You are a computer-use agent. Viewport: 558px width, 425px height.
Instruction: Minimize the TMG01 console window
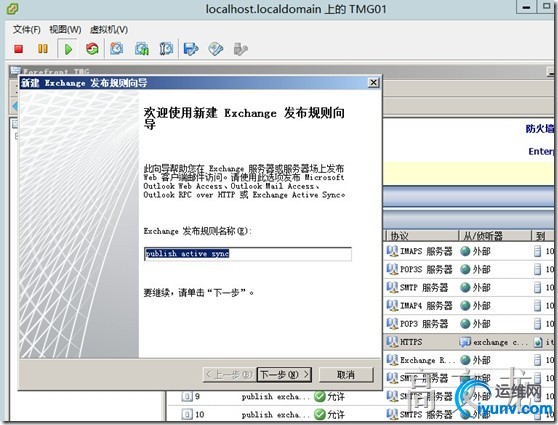point(527,7)
